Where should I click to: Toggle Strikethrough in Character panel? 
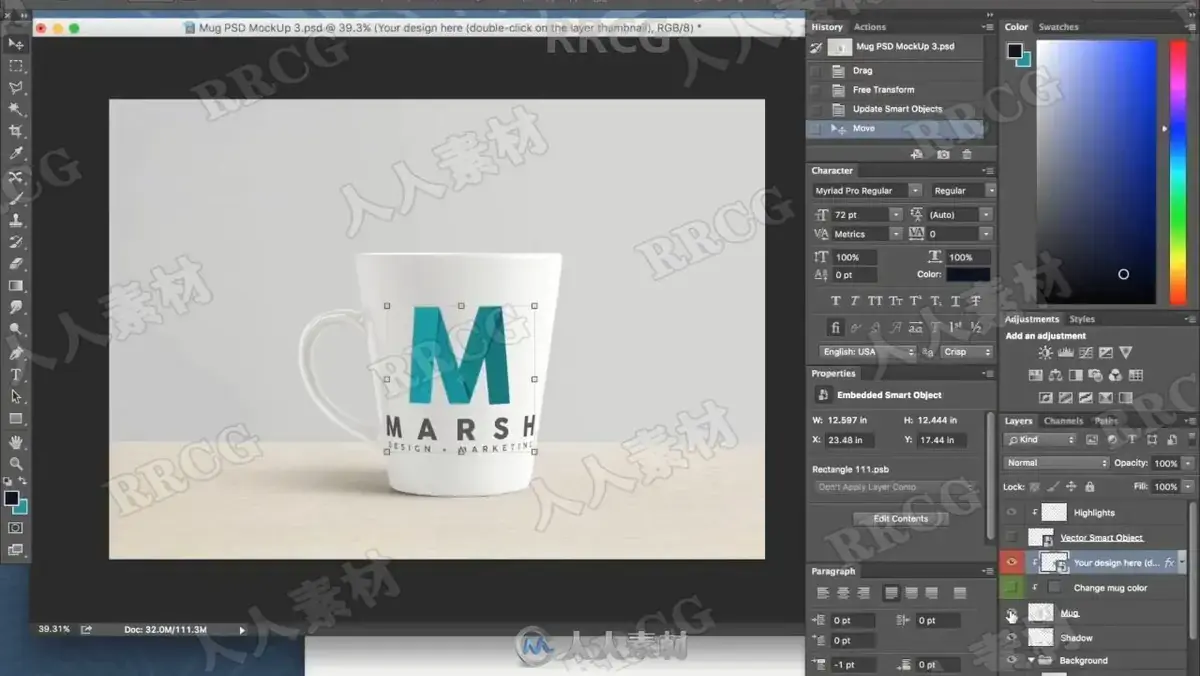tap(976, 301)
